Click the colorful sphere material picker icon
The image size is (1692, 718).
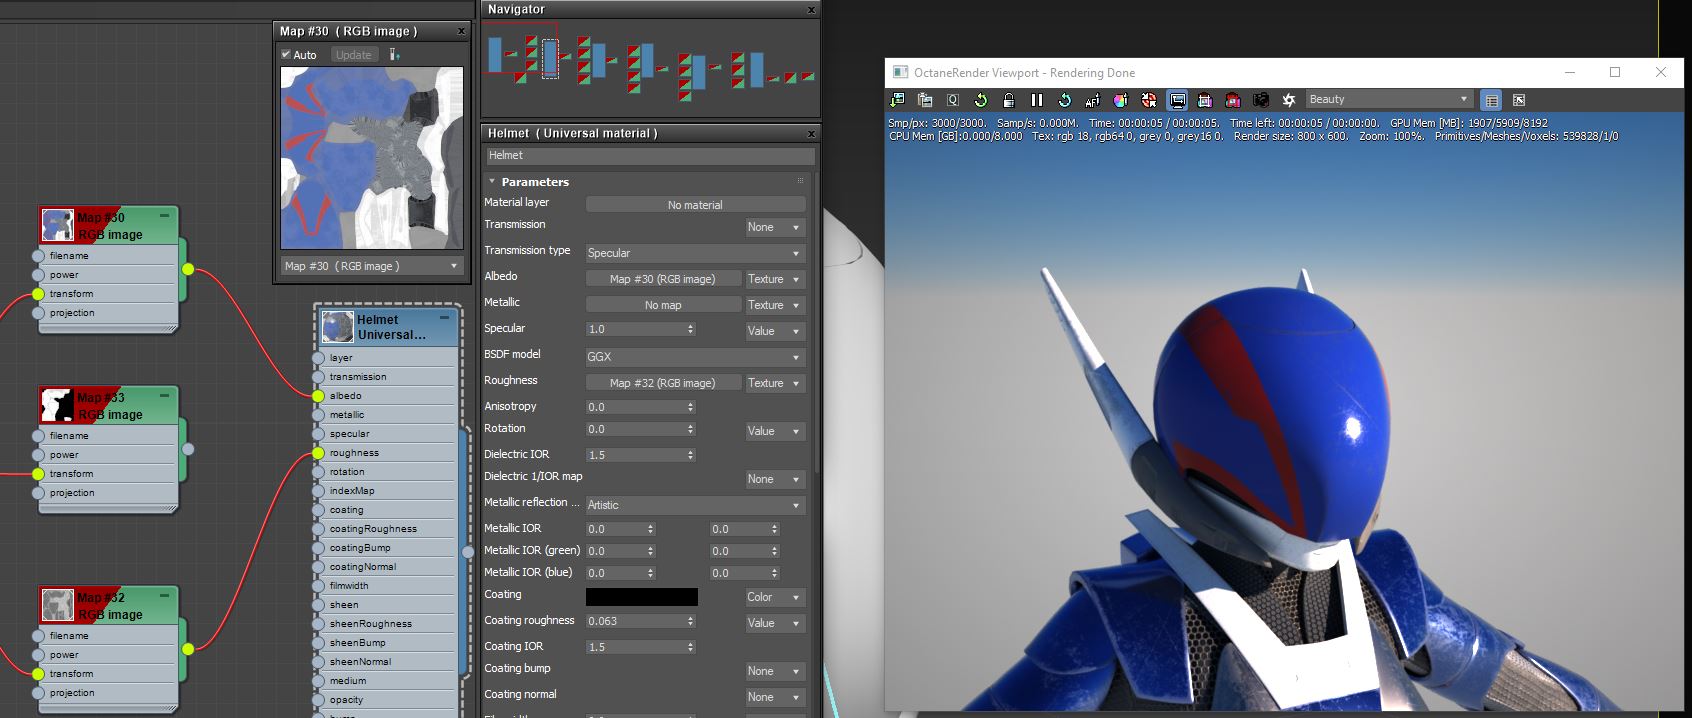[x=1121, y=100]
